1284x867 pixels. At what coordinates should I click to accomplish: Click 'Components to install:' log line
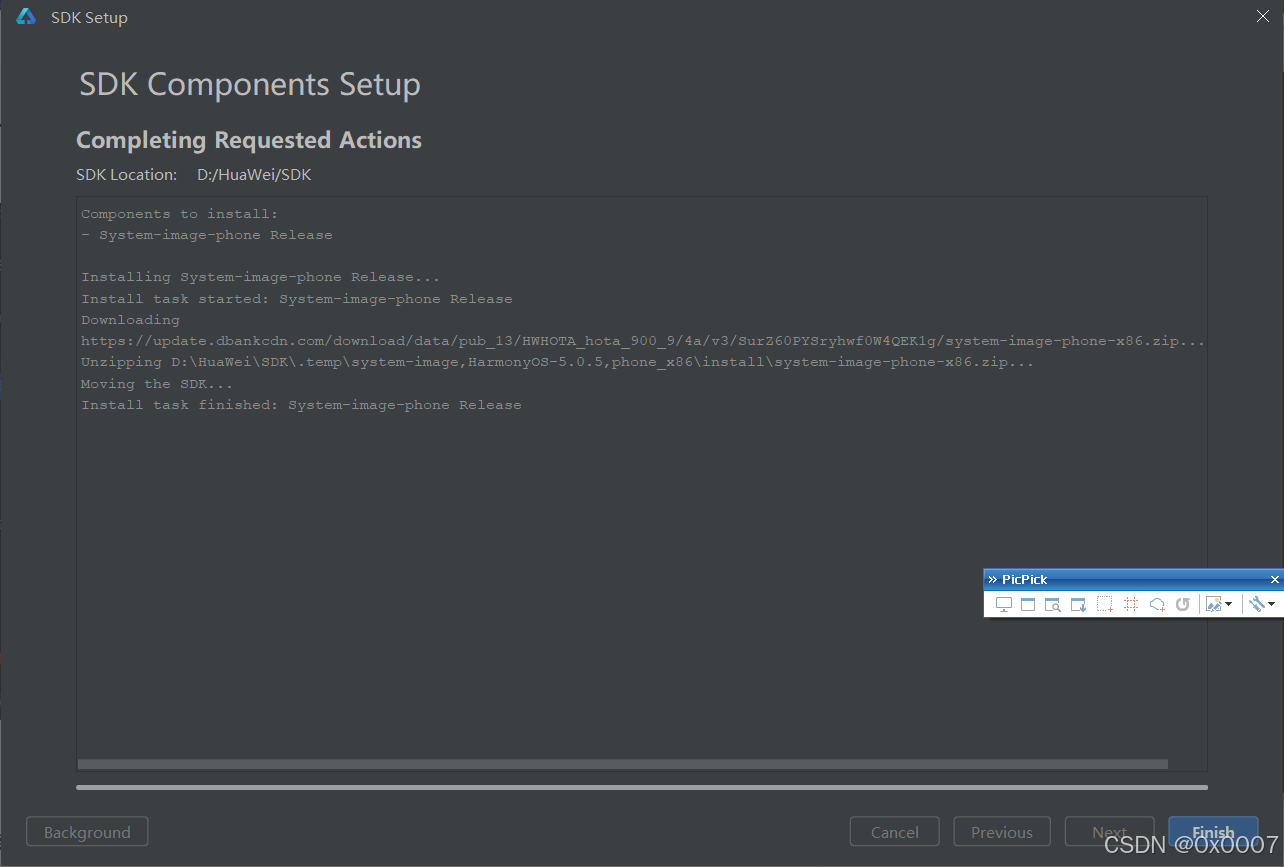point(179,214)
